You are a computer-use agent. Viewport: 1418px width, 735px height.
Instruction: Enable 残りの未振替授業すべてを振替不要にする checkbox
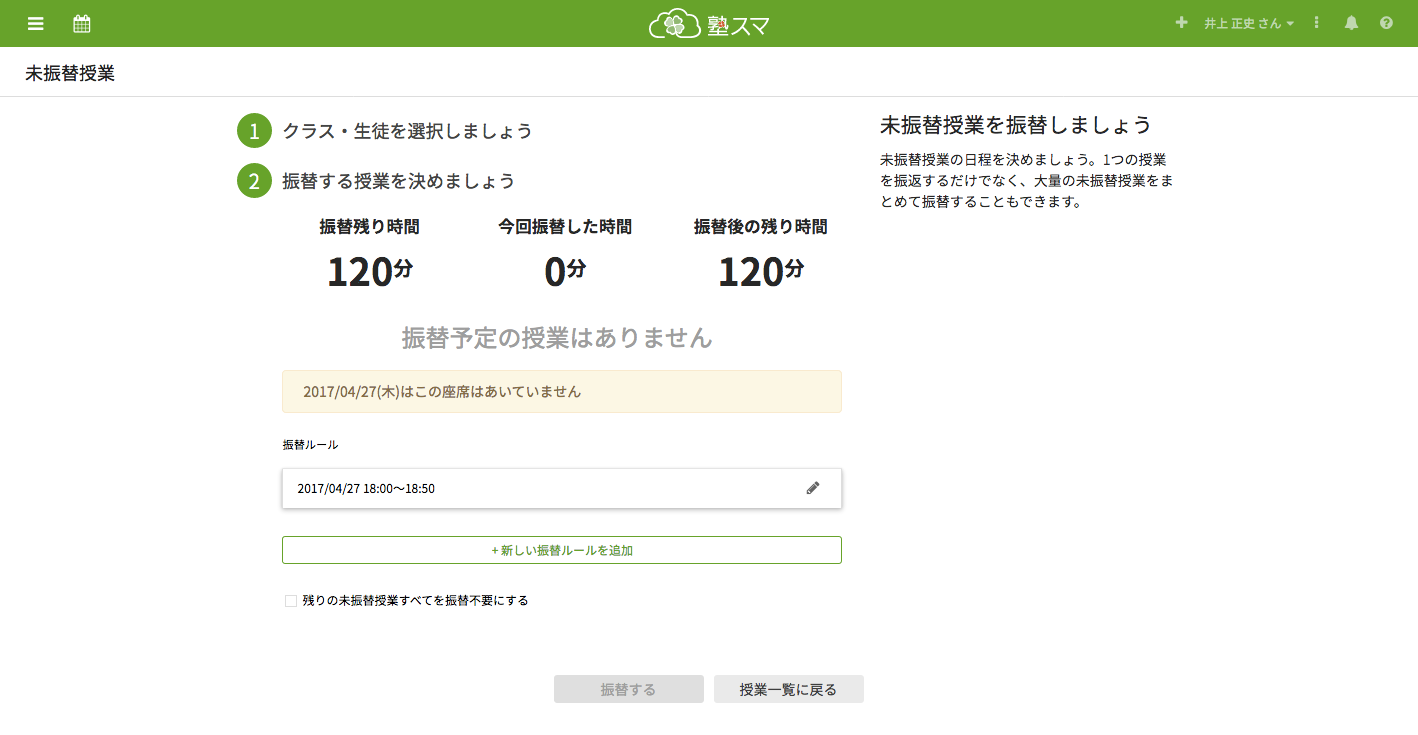[291, 601]
